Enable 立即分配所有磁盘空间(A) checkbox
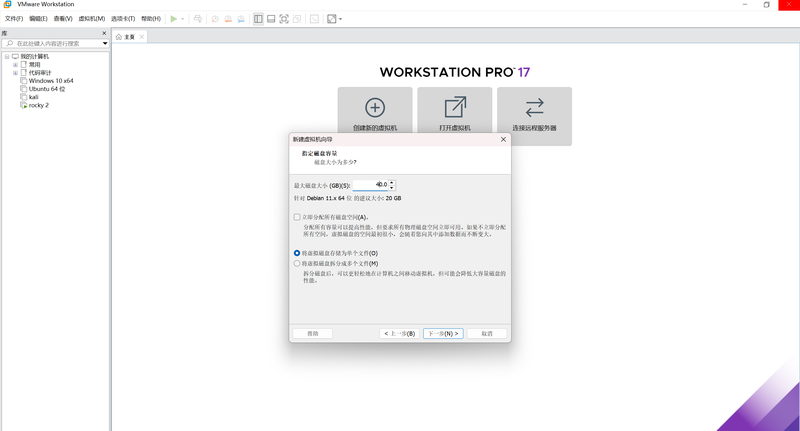 297,217
